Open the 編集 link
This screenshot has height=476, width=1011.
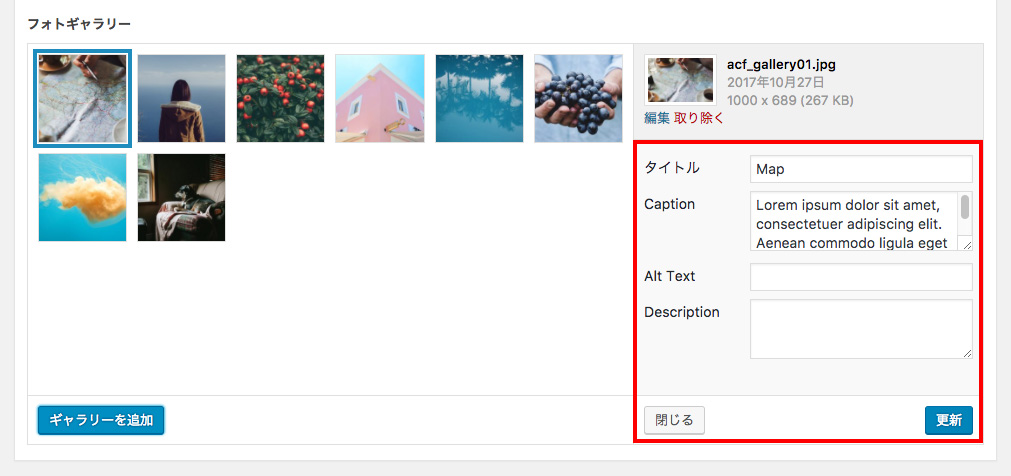click(657, 118)
